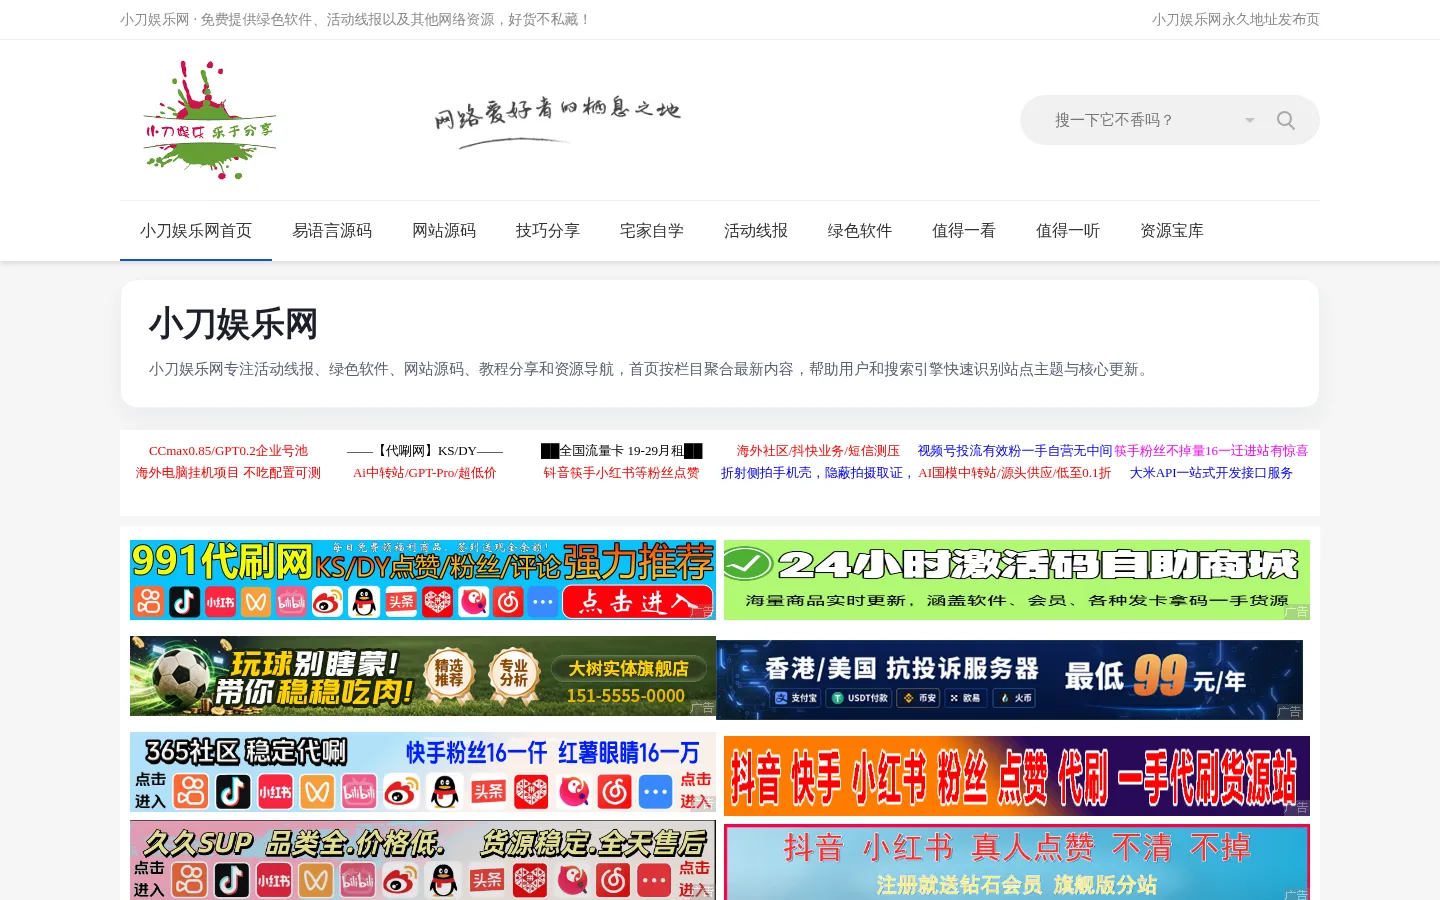Open AI国模中转站/源头供应/低至0.1折 link
The height and width of the screenshot is (900, 1440).
click(1015, 473)
